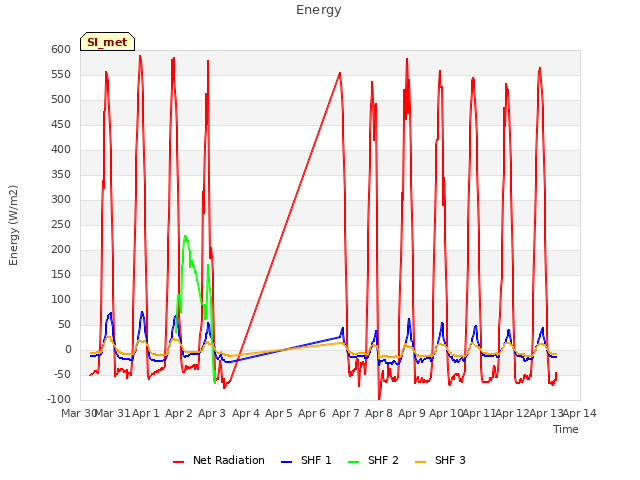The image size is (640, 480).
Task: Click the 300 y-axis tick label
Action: [61, 200]
